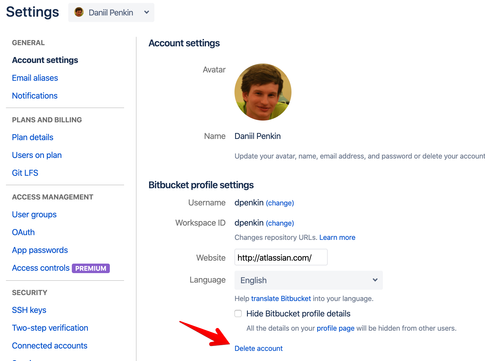Click the name Daniil Penkin text
The width and height of the screenshot is (485, 361).
[258, 136]
